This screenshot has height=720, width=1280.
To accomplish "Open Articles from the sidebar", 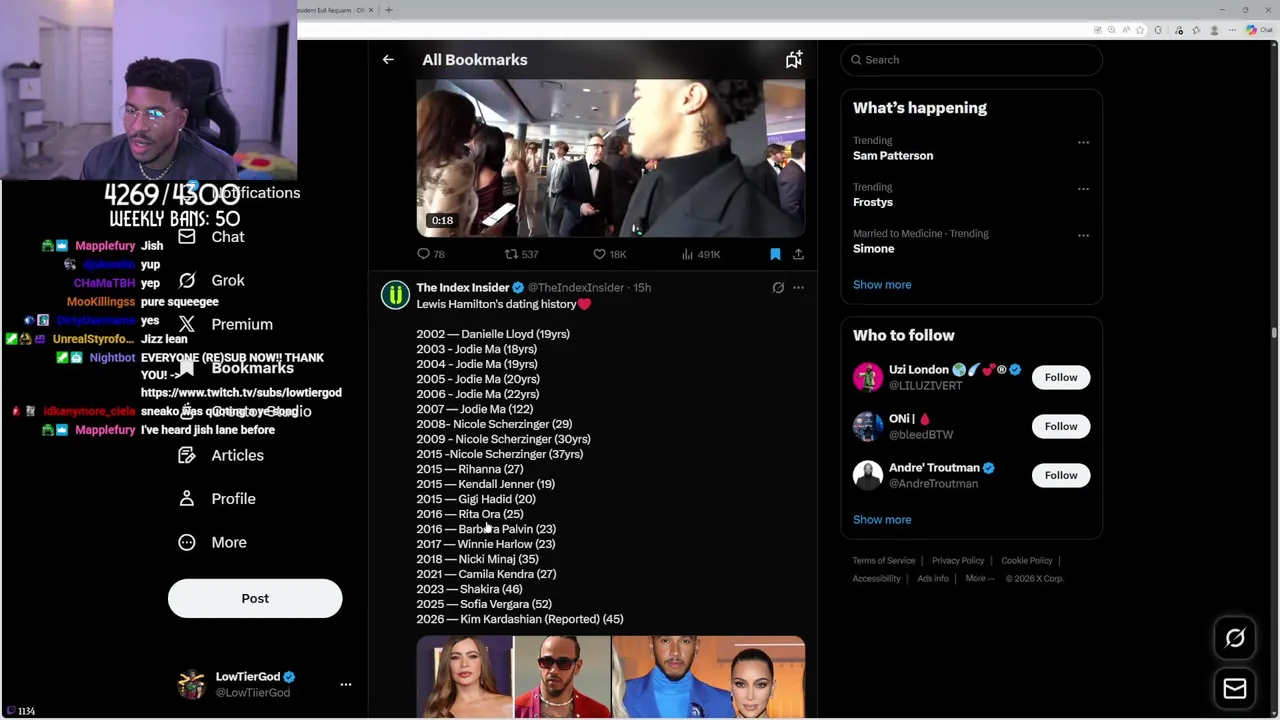I will (221, 455).
